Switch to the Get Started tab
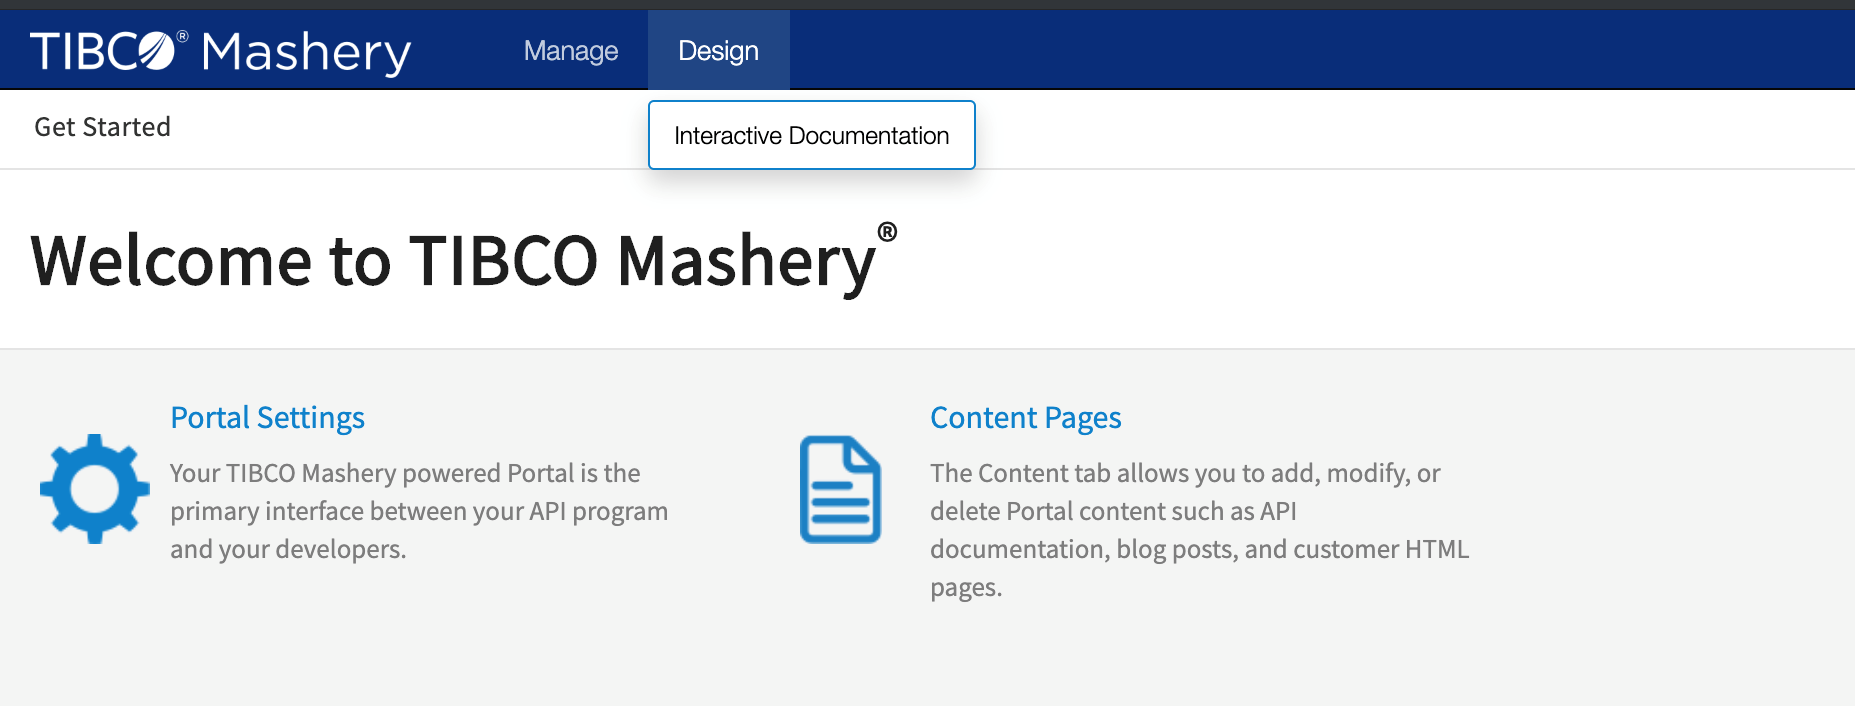 point(102,127)
